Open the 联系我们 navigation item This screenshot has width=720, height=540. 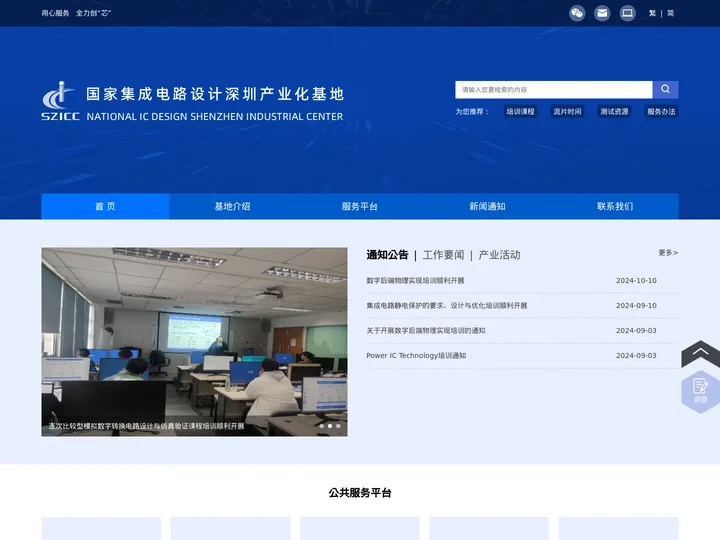[615, 206]
